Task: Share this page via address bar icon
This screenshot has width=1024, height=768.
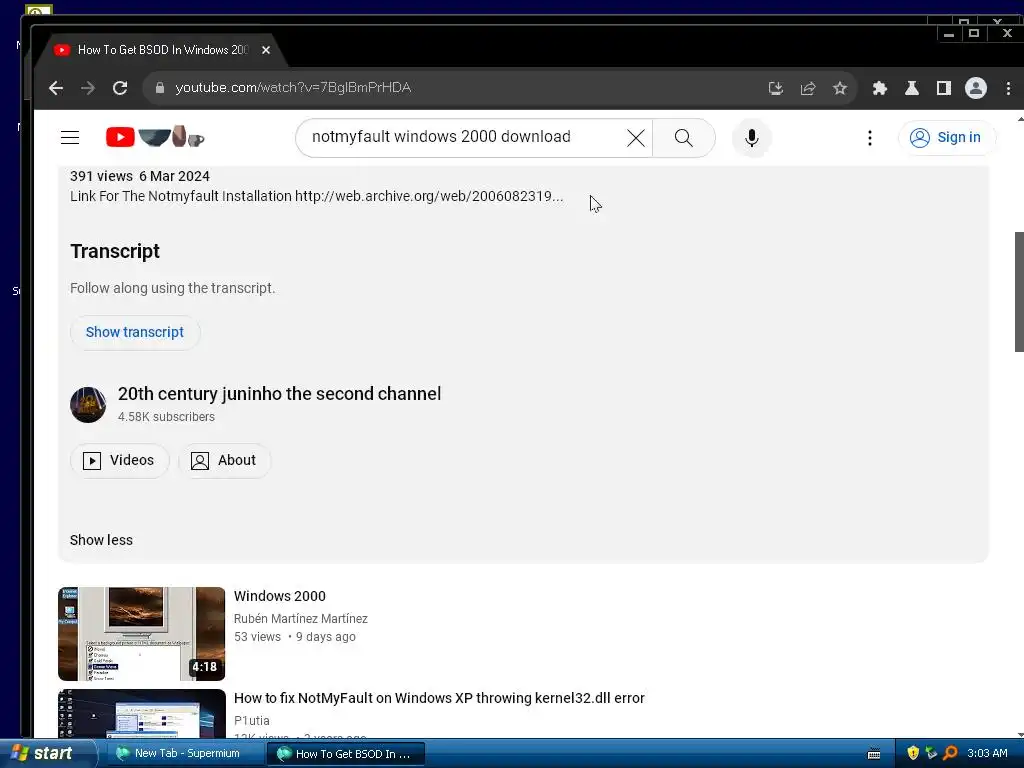Action: (808, 88)
